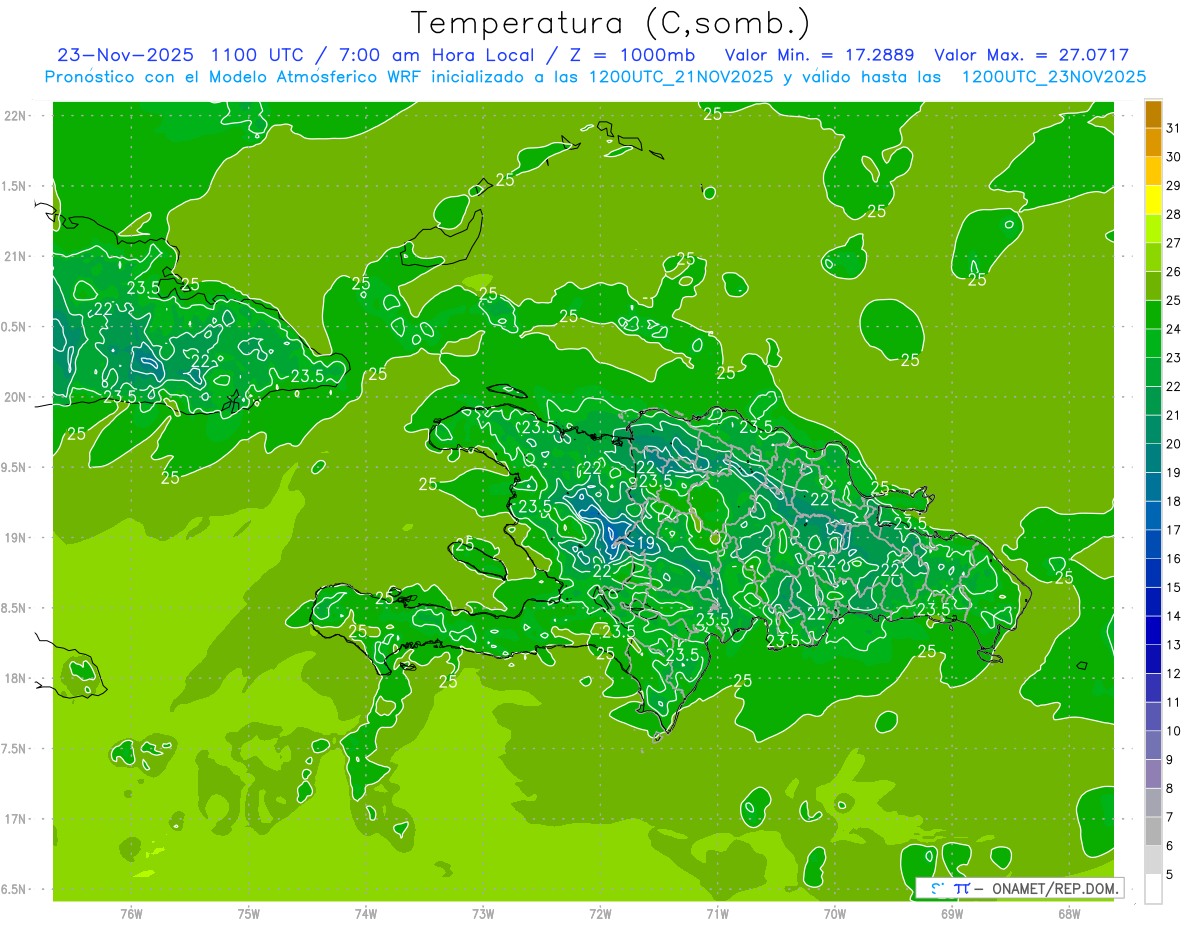Pick the olive-green swatch between 25 and 26
1200x927 pixels.
[1153, 286]
